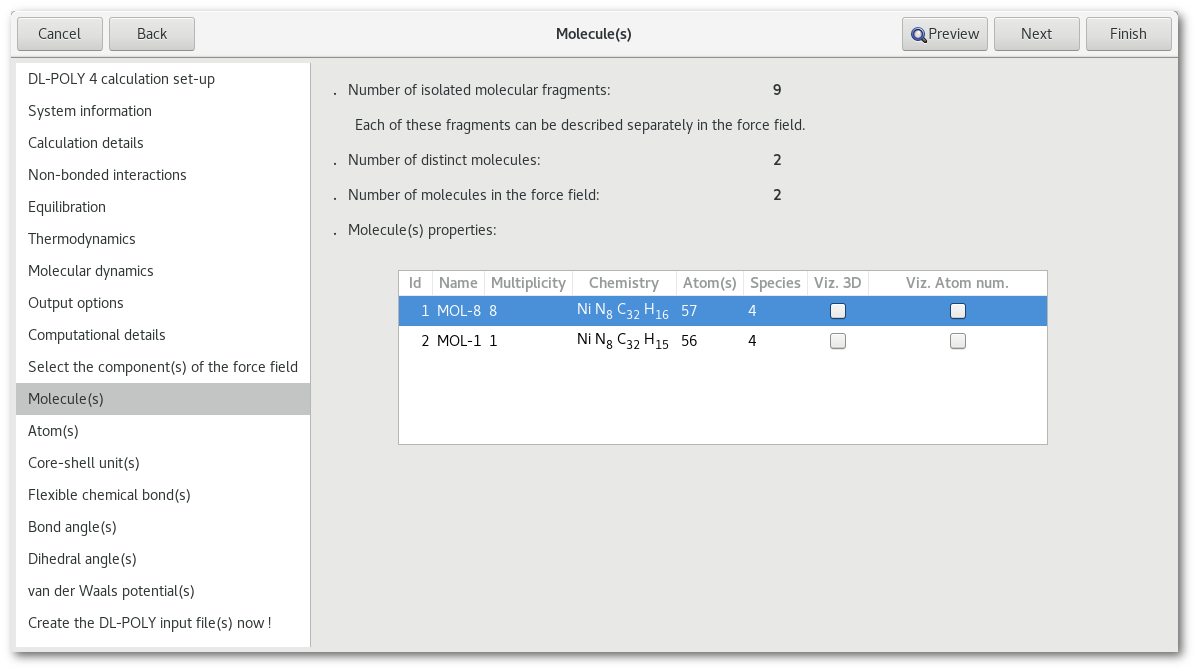This screenshot has height=671, width=1197.
Task: Click the Finish button
Action: [x=1128, y=34]
